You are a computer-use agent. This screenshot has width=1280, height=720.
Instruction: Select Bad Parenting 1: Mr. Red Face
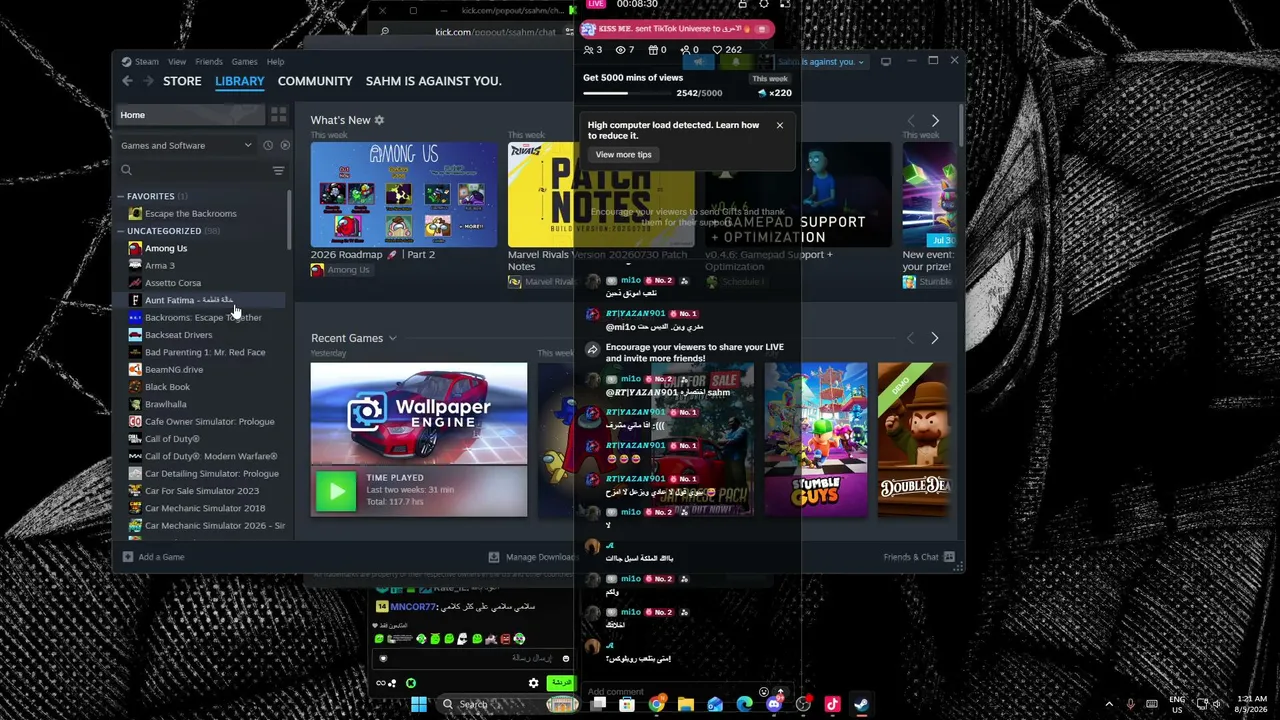tap(205, 352)
